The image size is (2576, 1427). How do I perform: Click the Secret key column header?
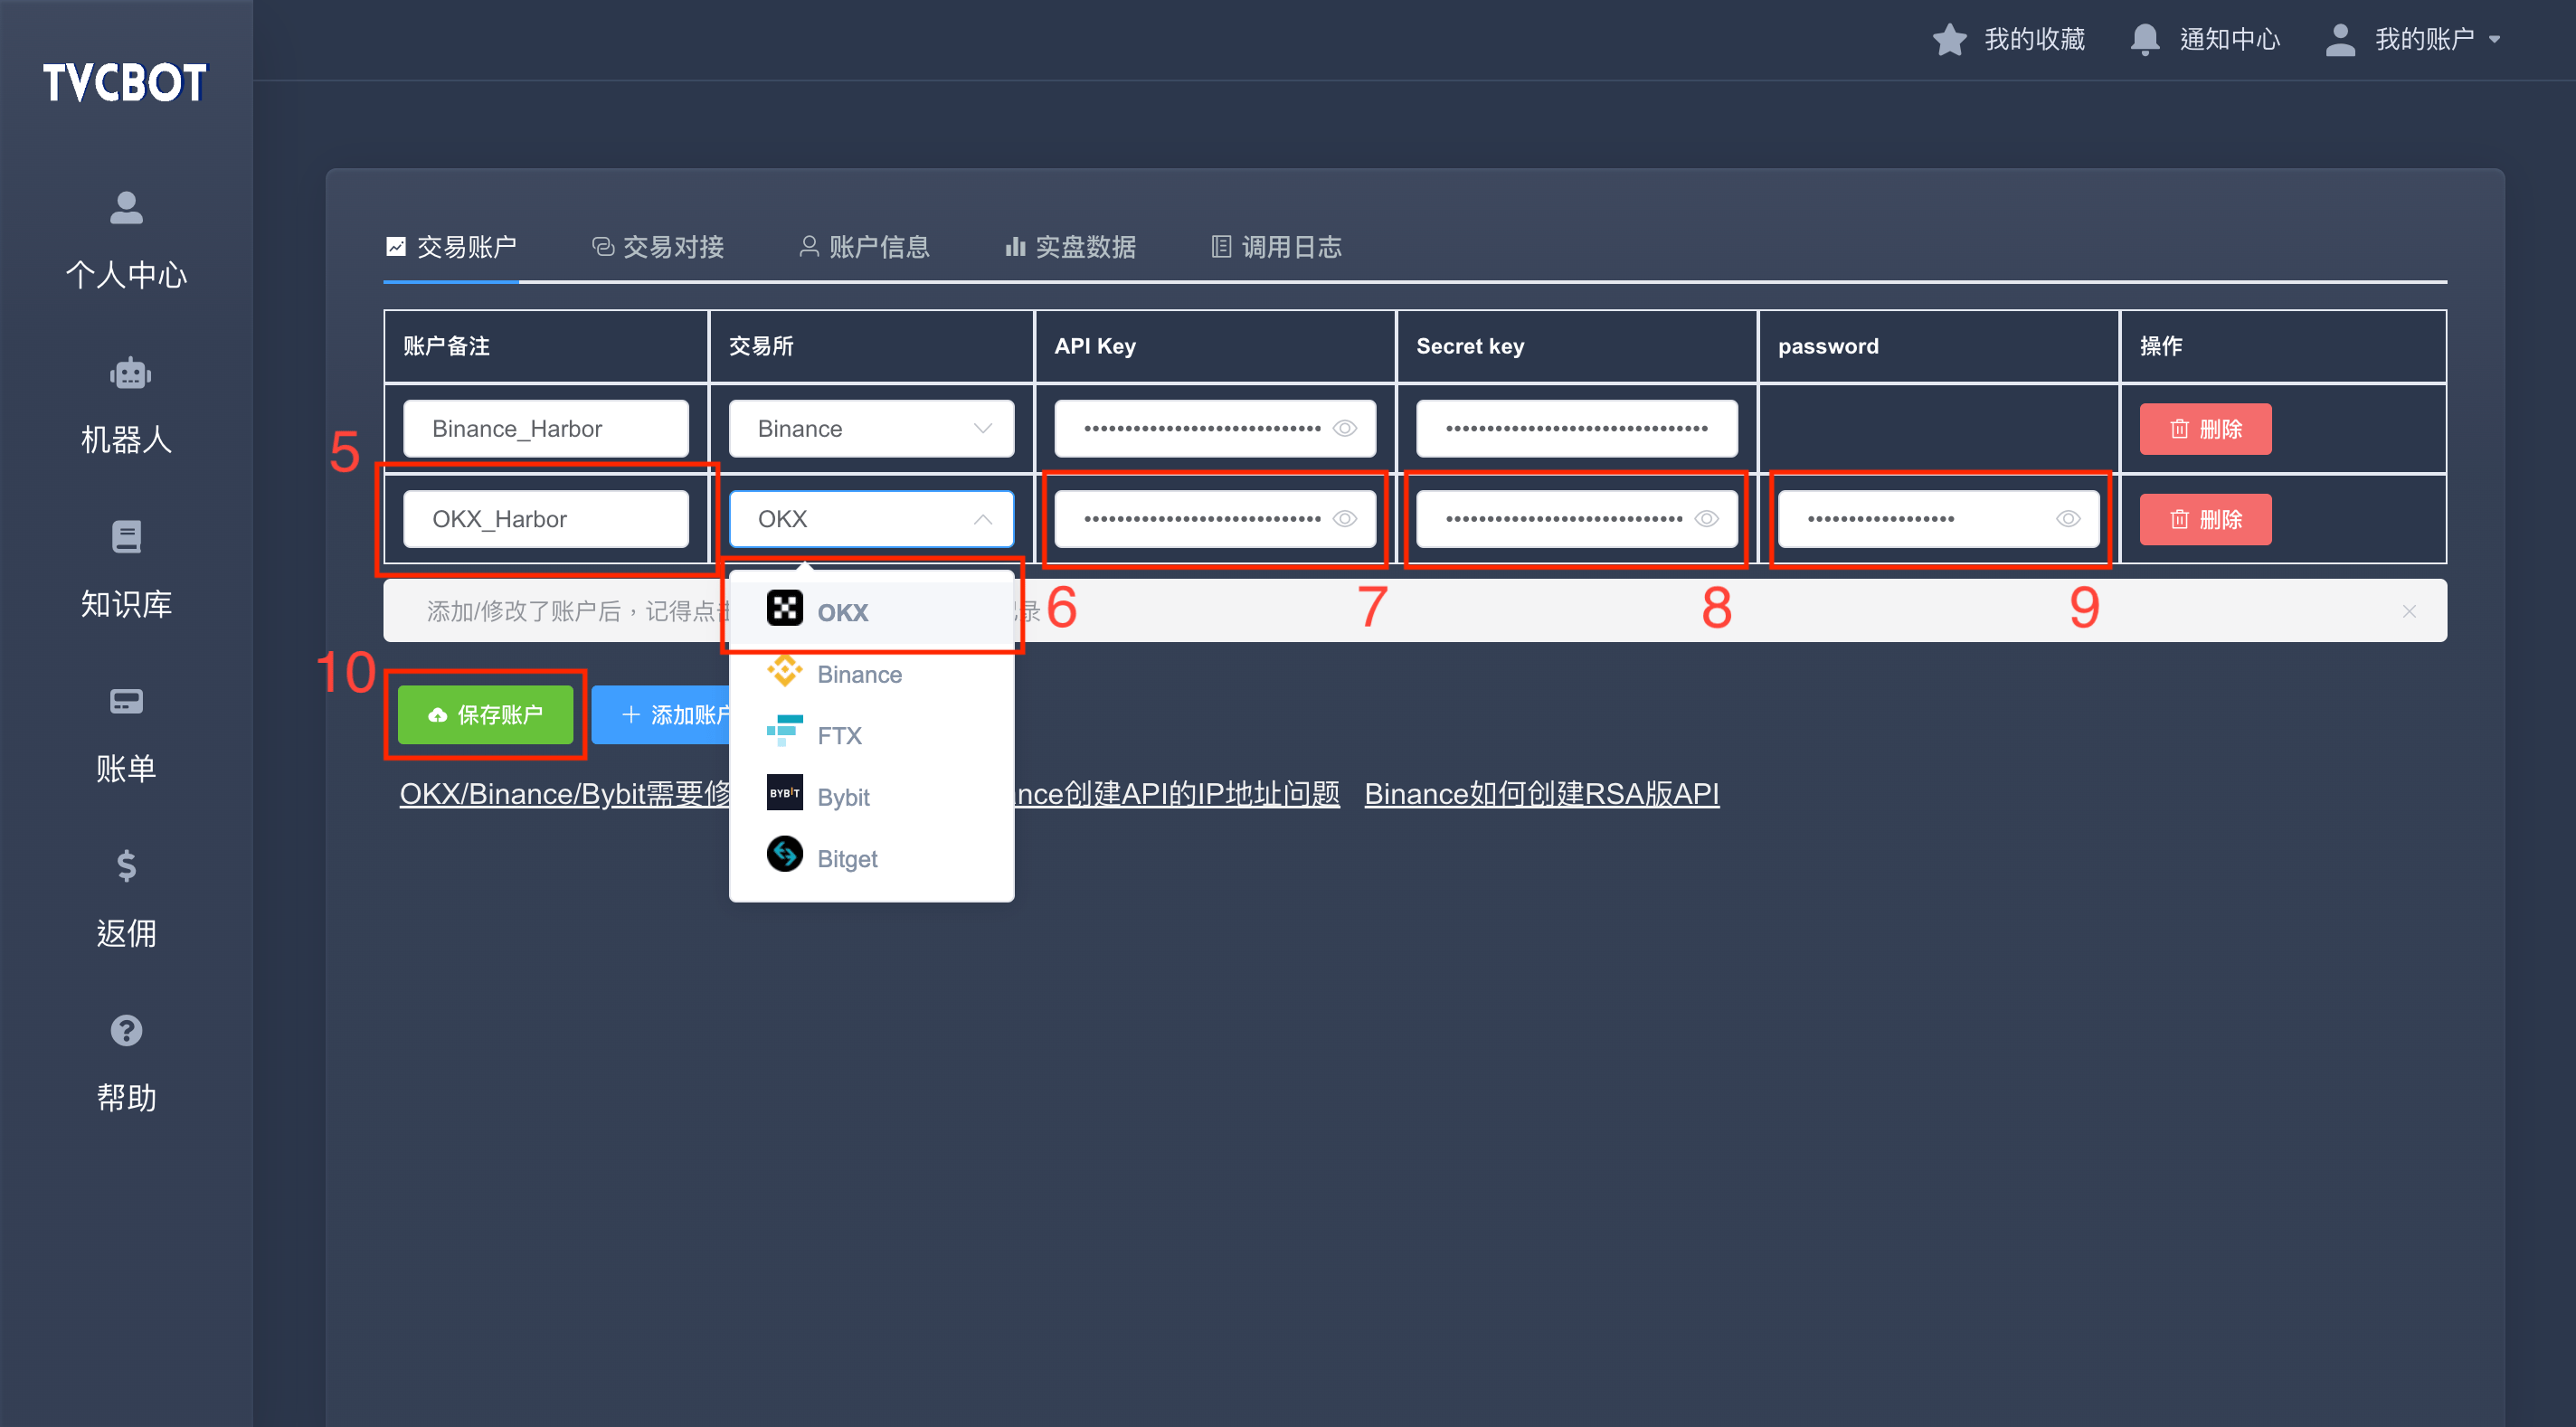pos(1577,346)
